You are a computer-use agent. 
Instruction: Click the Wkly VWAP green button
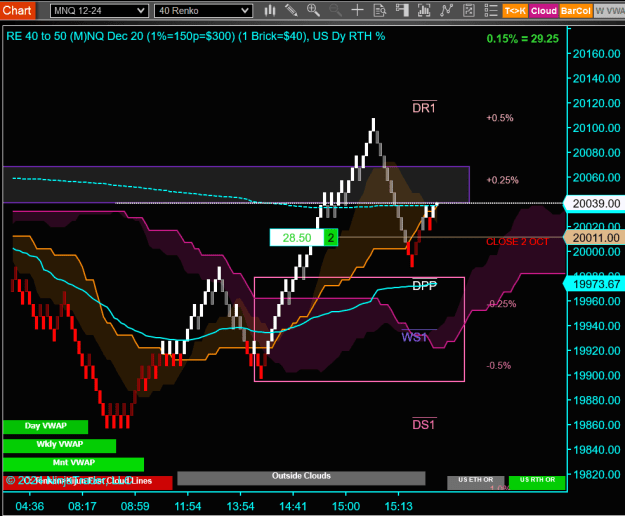(59, 445)
